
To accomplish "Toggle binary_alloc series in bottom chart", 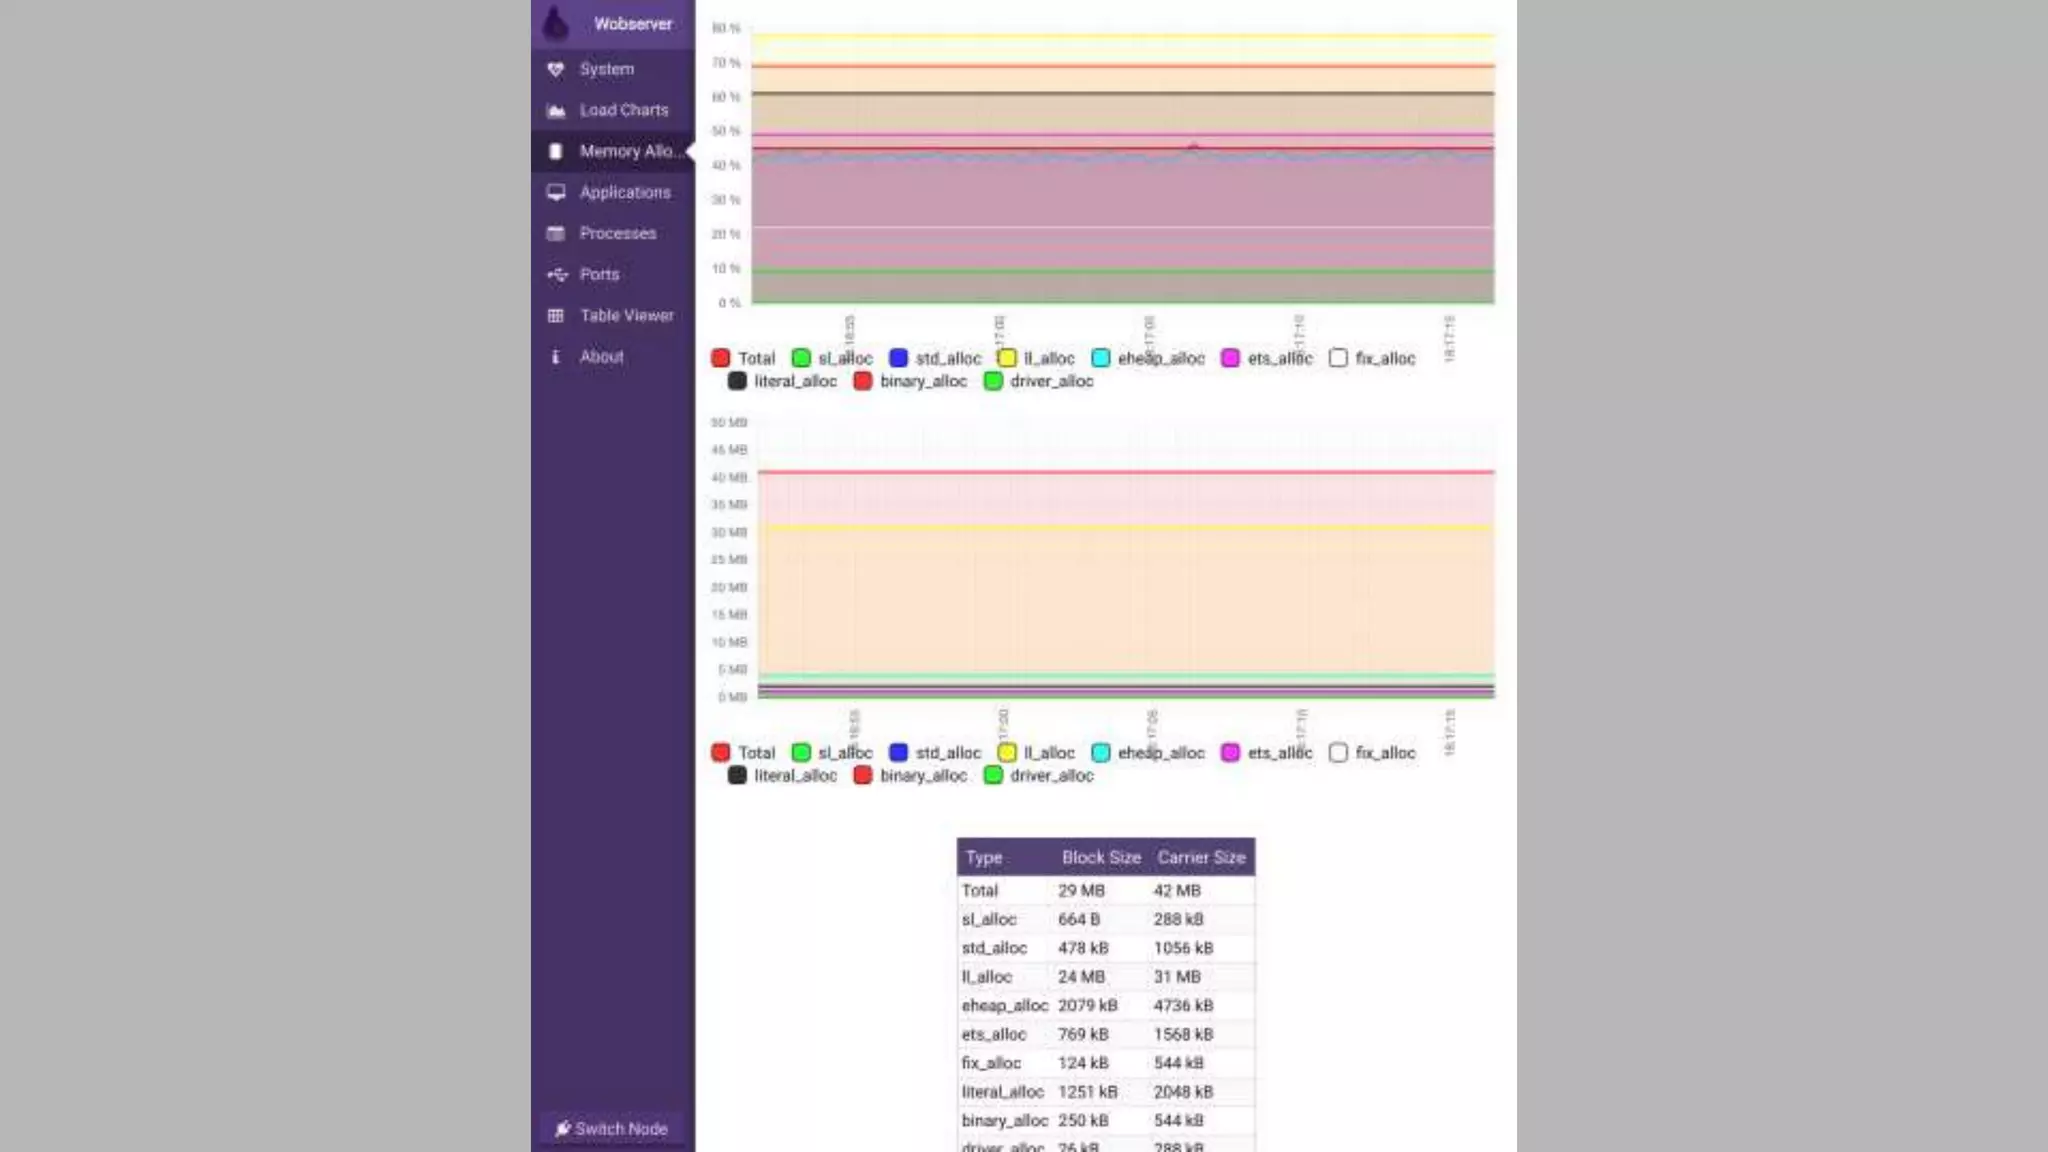I will point(863,775).
